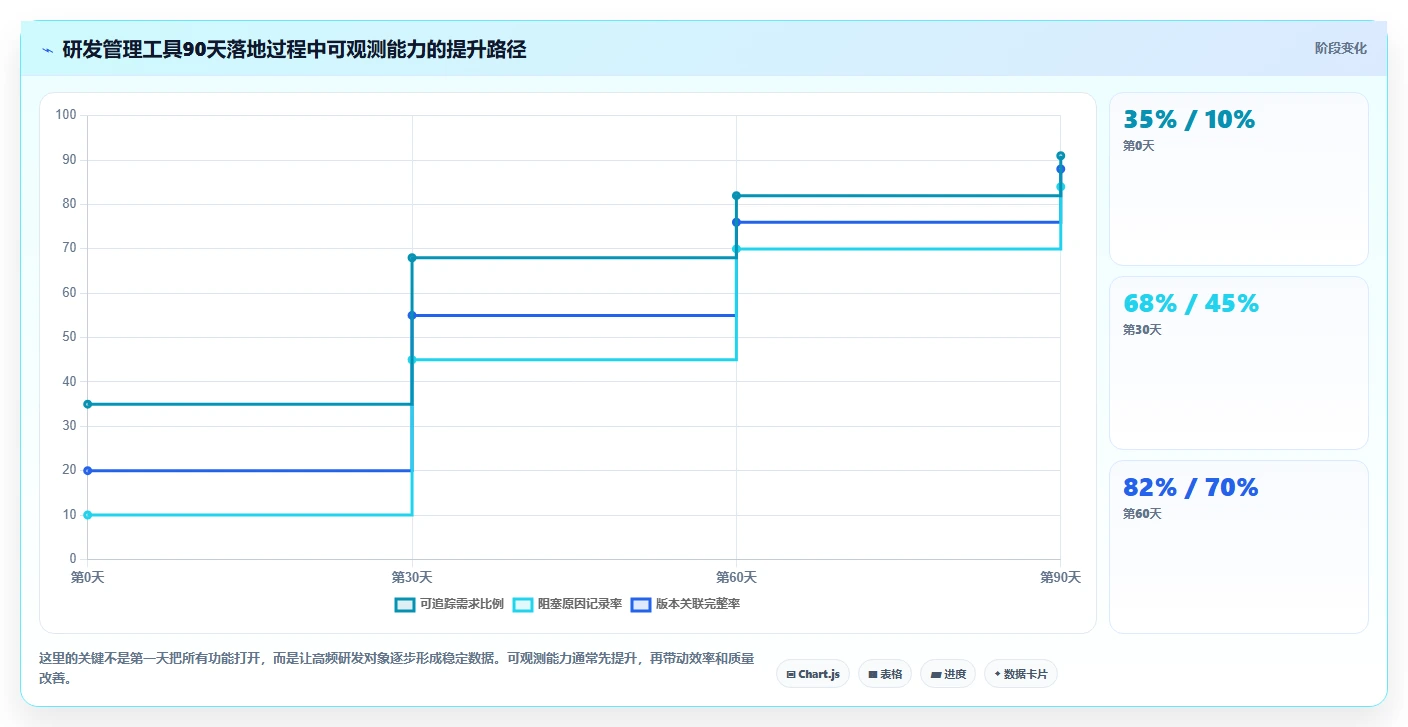Click the dashboard title 研发管理工具90天落地过程
This screenshot has width=1408, height=727.
click(294, 49)
